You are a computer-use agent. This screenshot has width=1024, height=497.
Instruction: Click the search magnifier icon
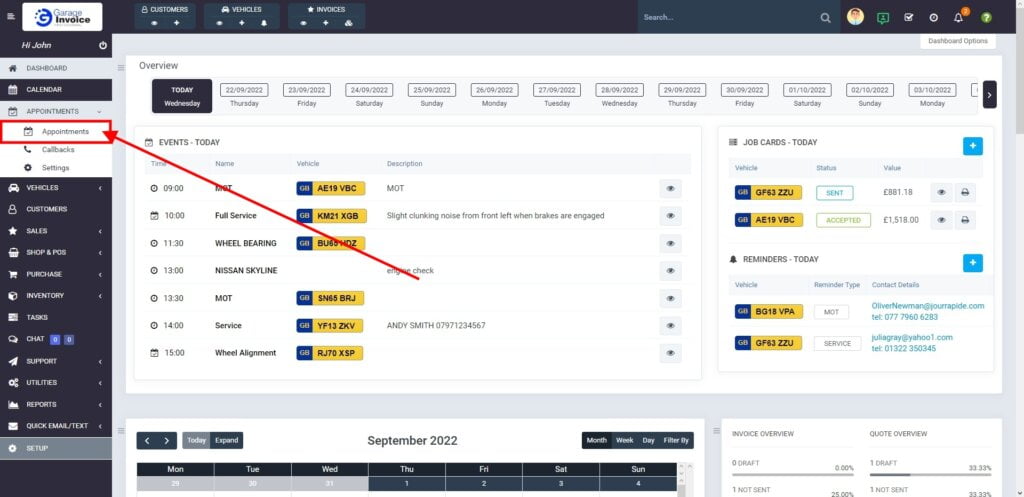(x=825, y=17)
